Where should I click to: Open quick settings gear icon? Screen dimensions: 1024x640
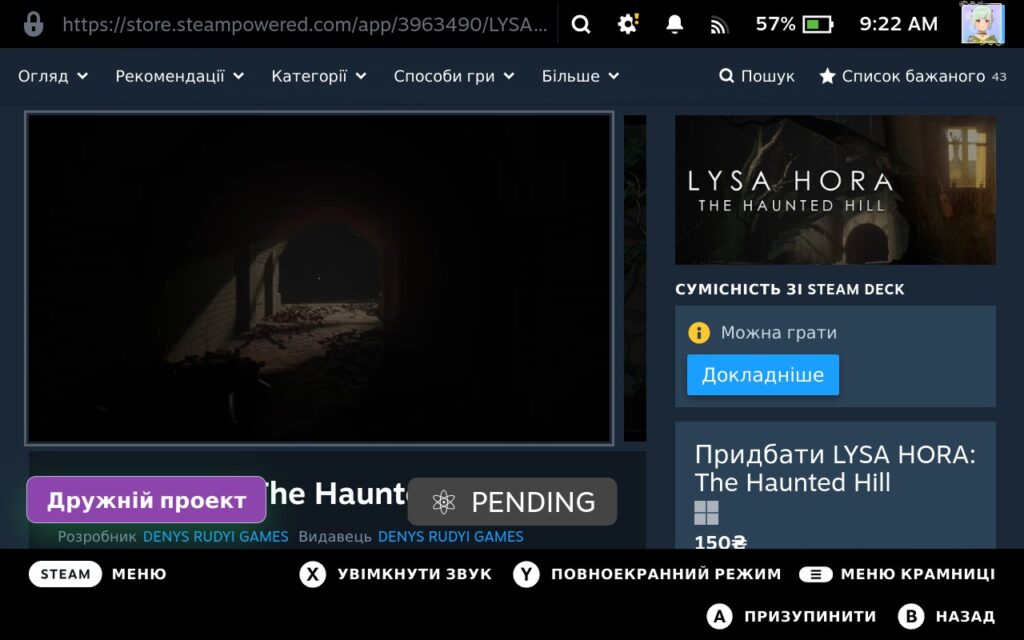pyautogui.click(x=628, y=25)
